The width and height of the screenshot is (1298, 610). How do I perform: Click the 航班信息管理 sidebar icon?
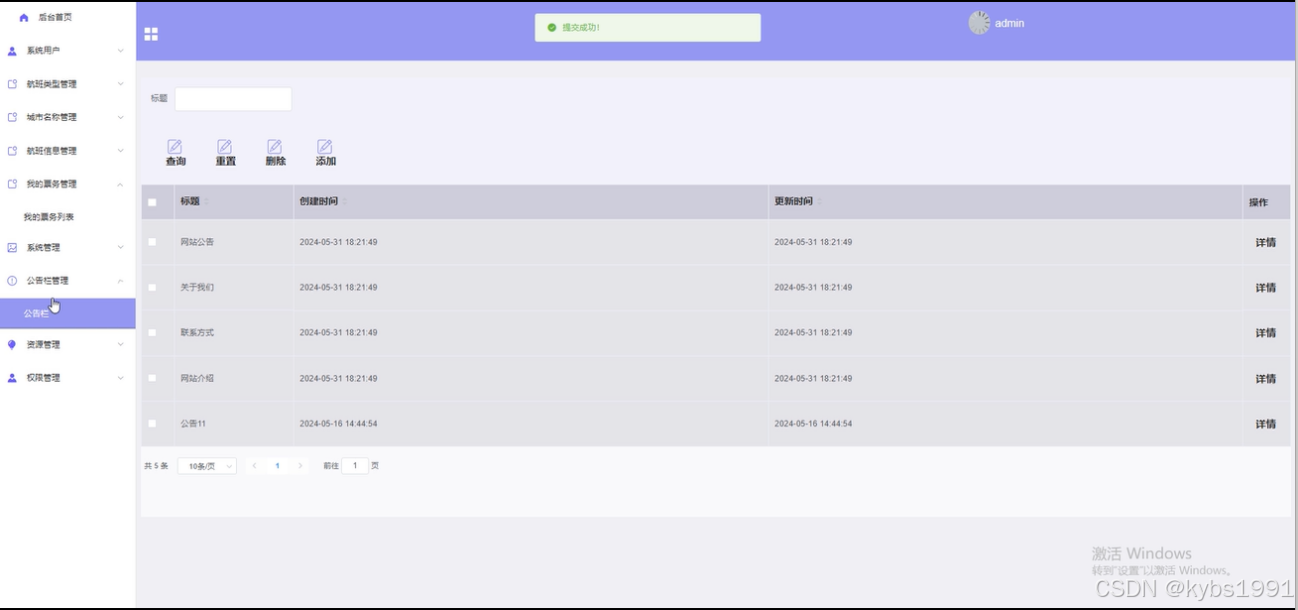tap(12, 151)
